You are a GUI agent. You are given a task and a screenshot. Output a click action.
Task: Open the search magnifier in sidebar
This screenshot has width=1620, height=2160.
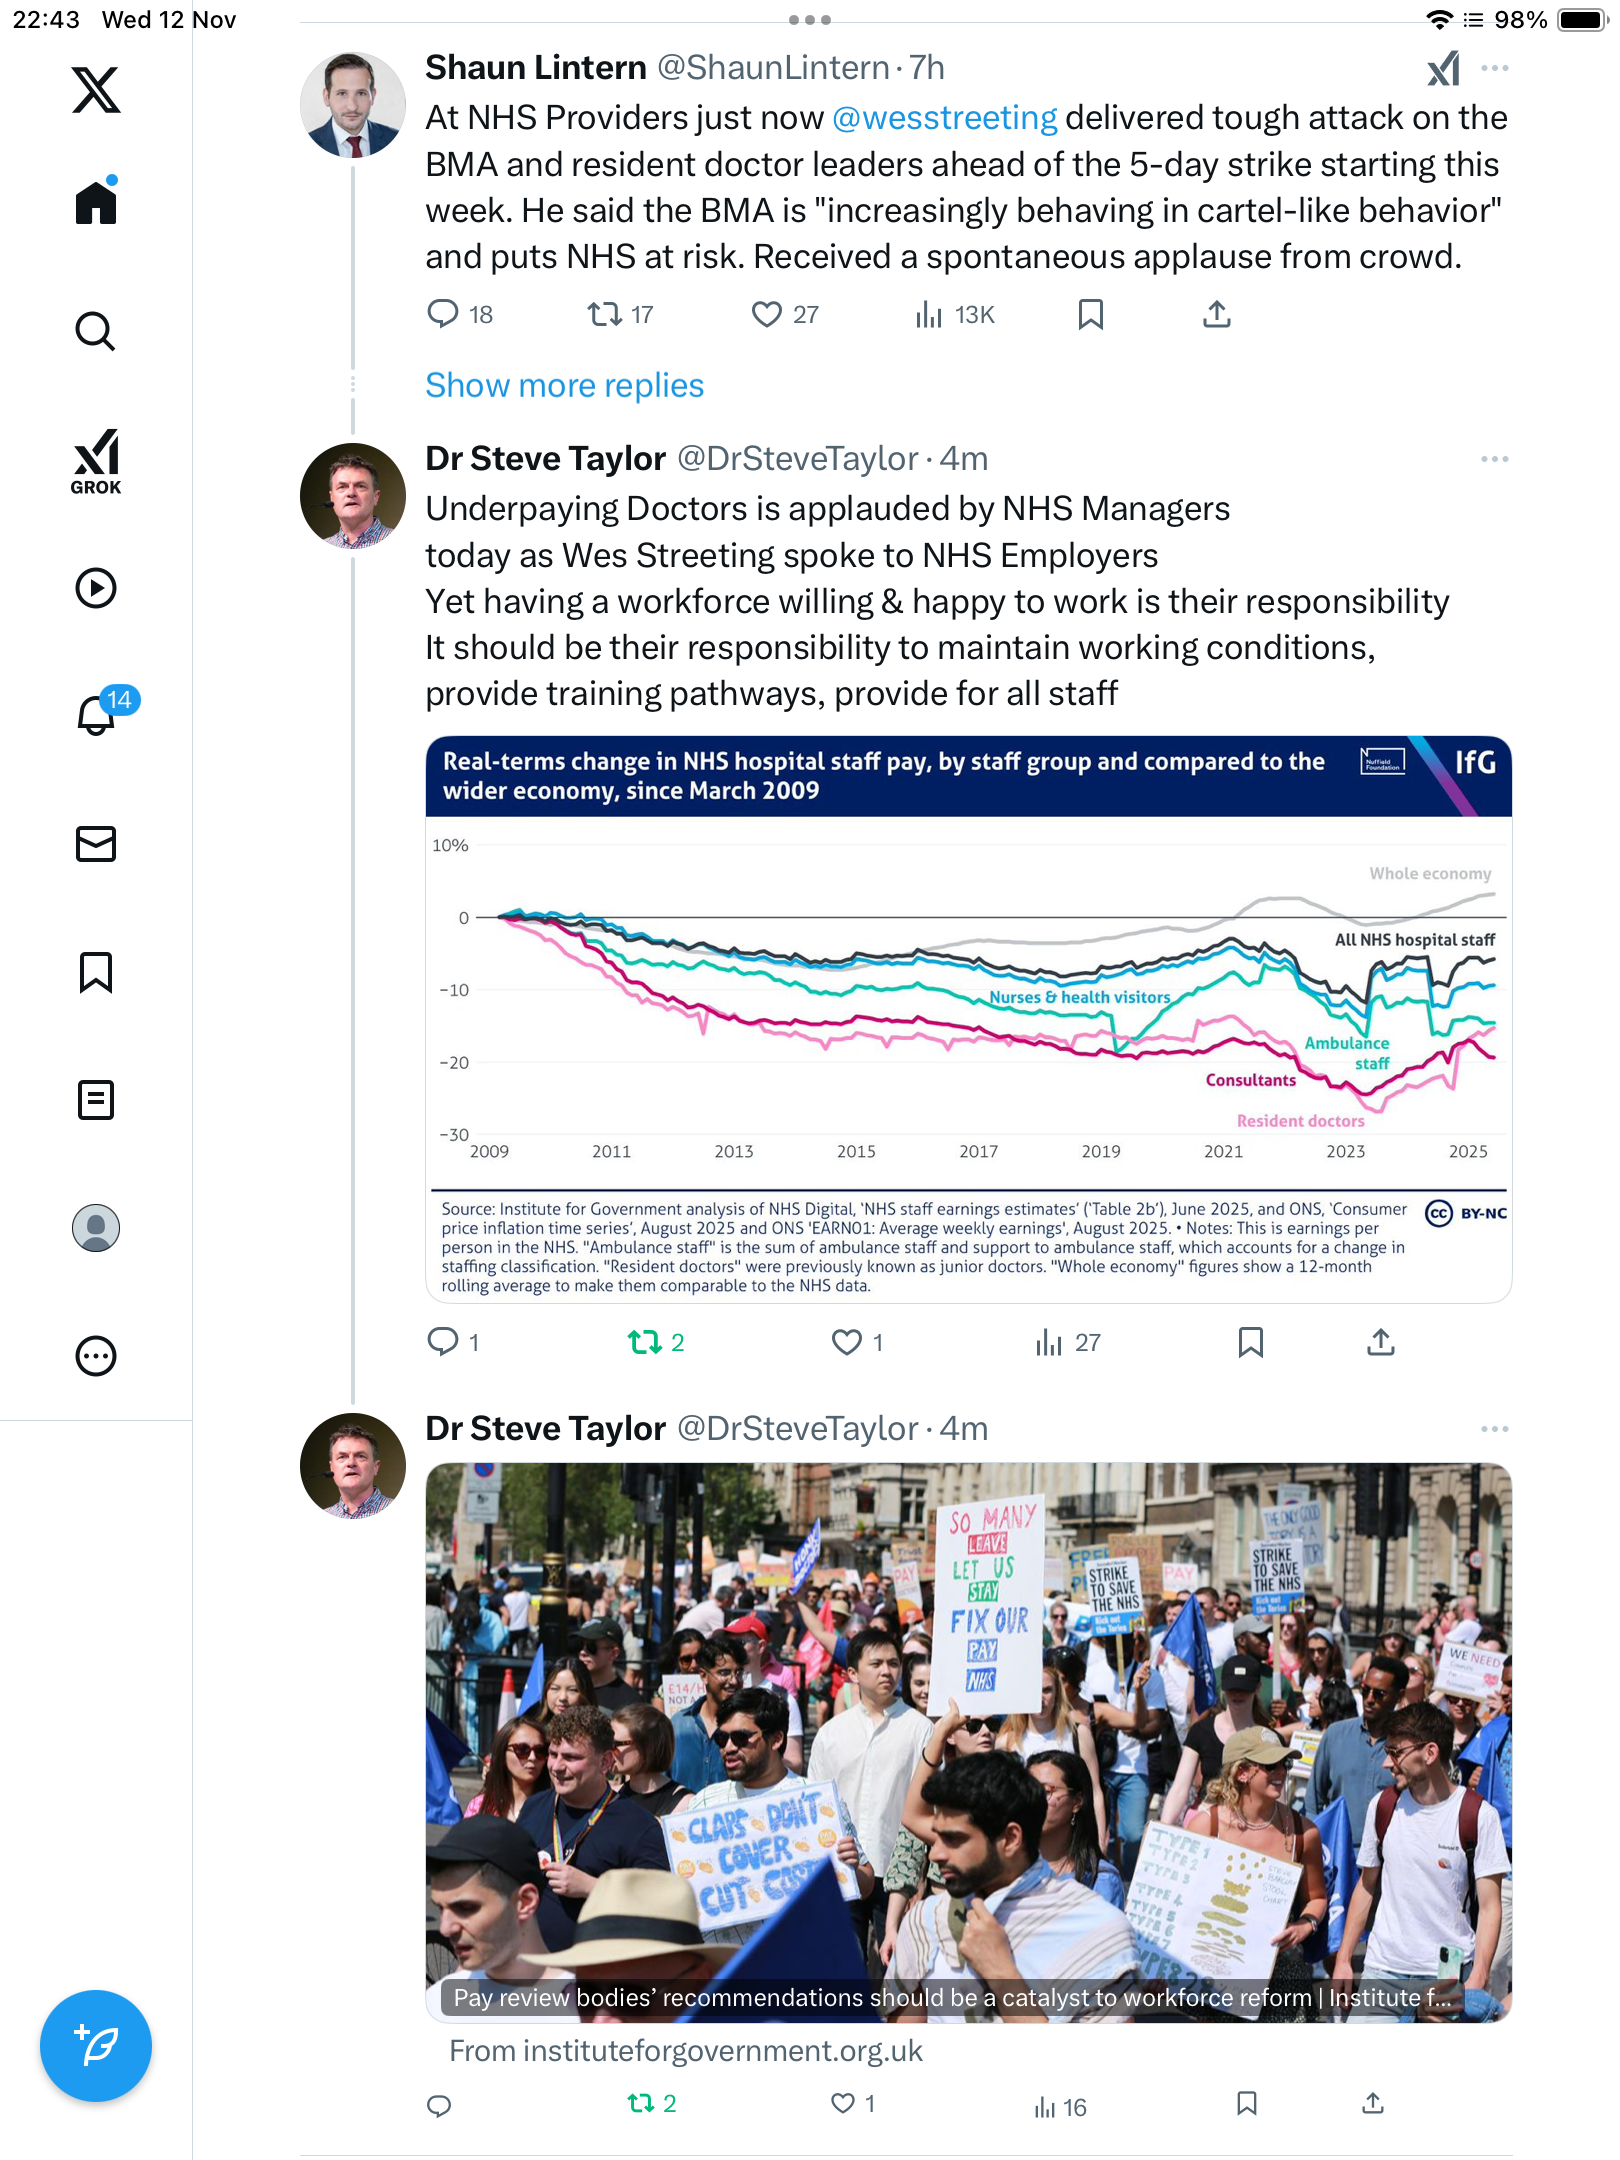[x=96, y=331]
